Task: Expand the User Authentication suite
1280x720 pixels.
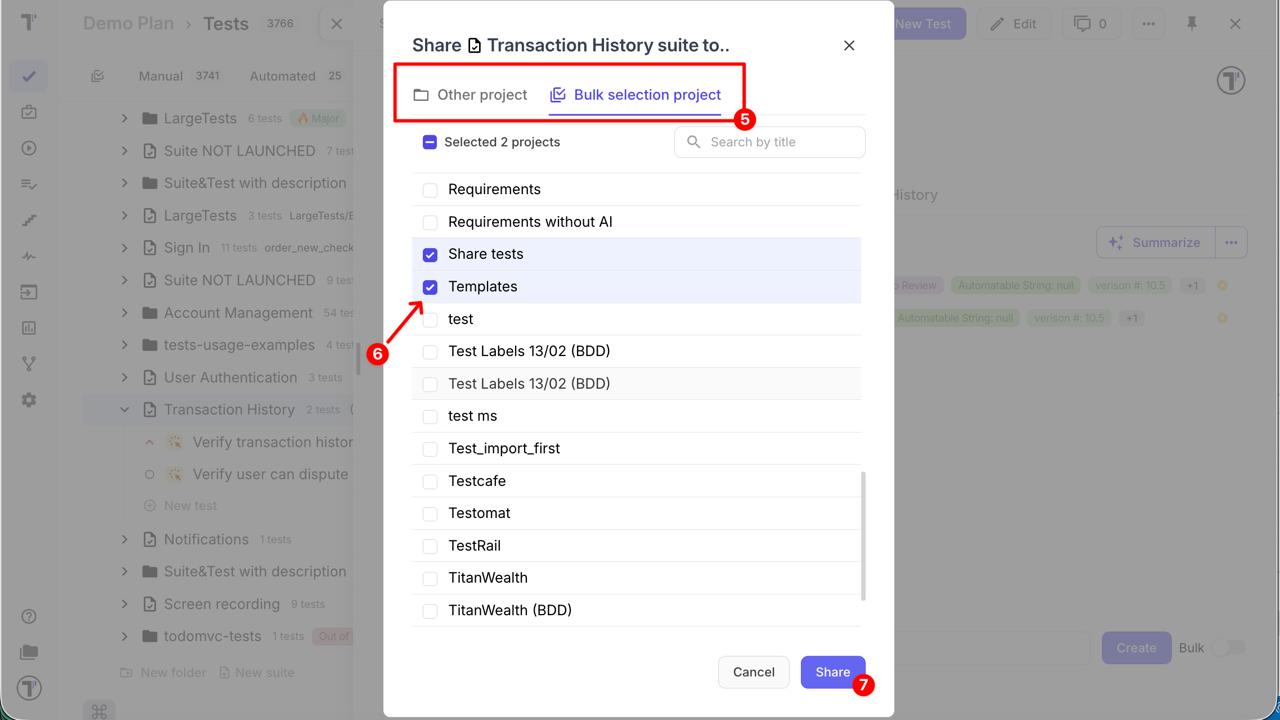Action: pyautogui.click(x=125, y=378)
